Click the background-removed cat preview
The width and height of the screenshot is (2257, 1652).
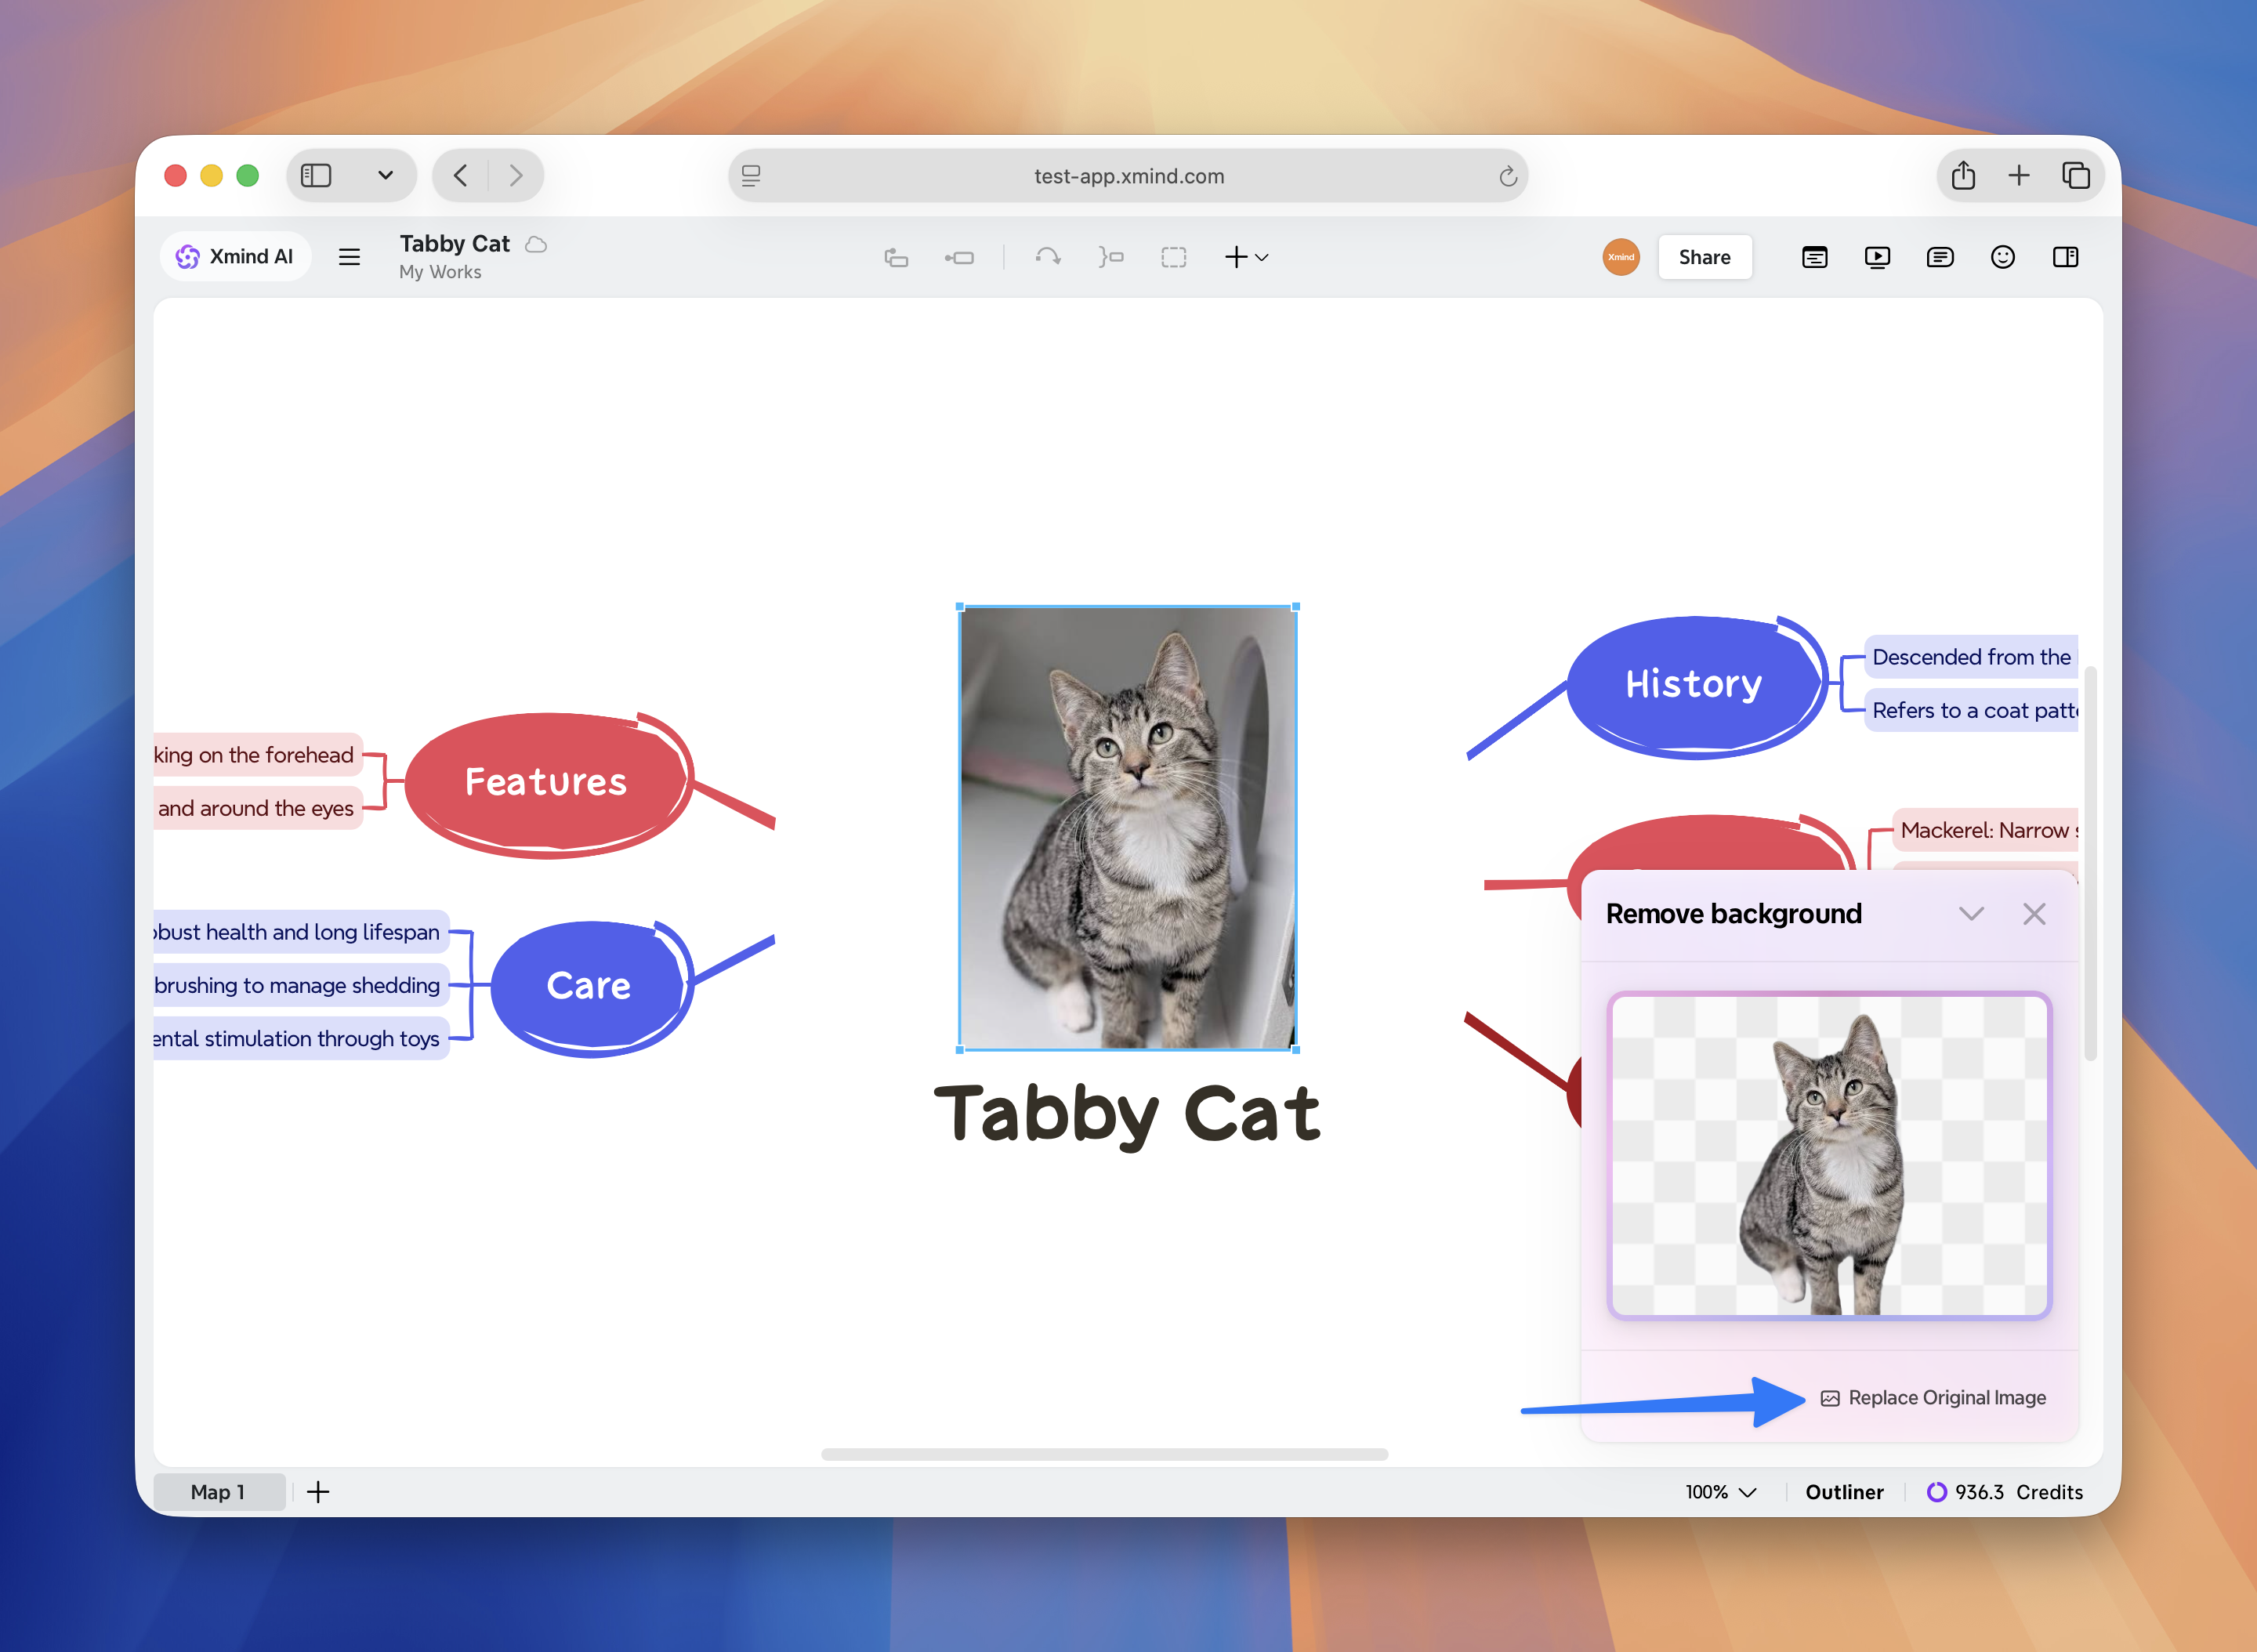click(x=1829, y=1155)
